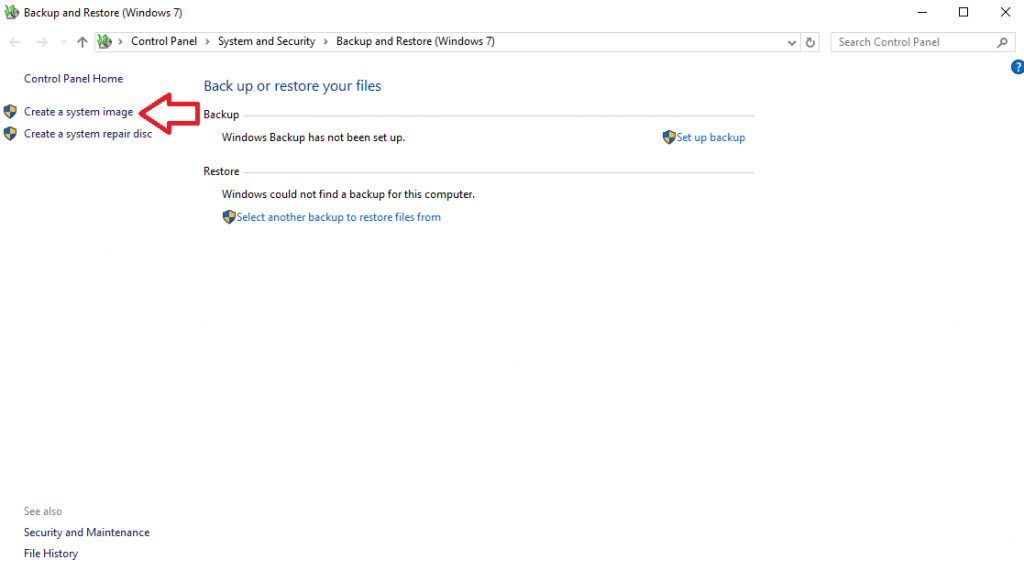Expand chevron after System and Security breadcrumb

(x=325, y=42)
